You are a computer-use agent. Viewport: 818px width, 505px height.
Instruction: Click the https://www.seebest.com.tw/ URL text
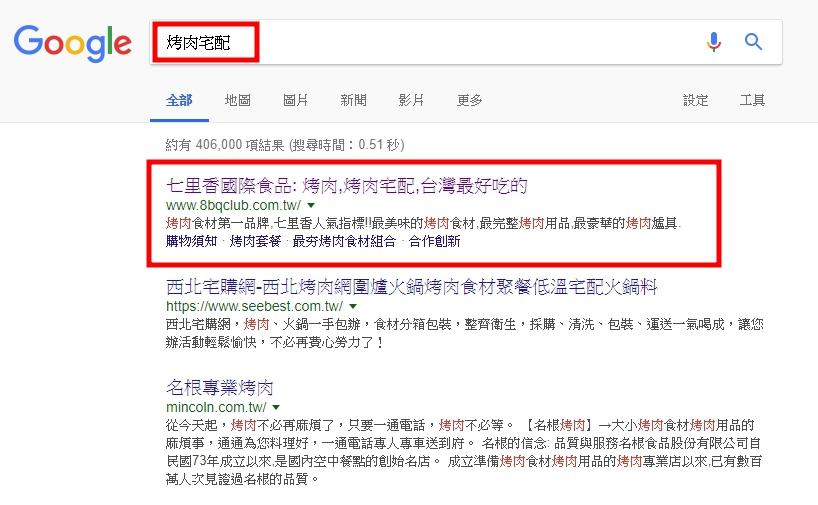click(x=255, y=306)
